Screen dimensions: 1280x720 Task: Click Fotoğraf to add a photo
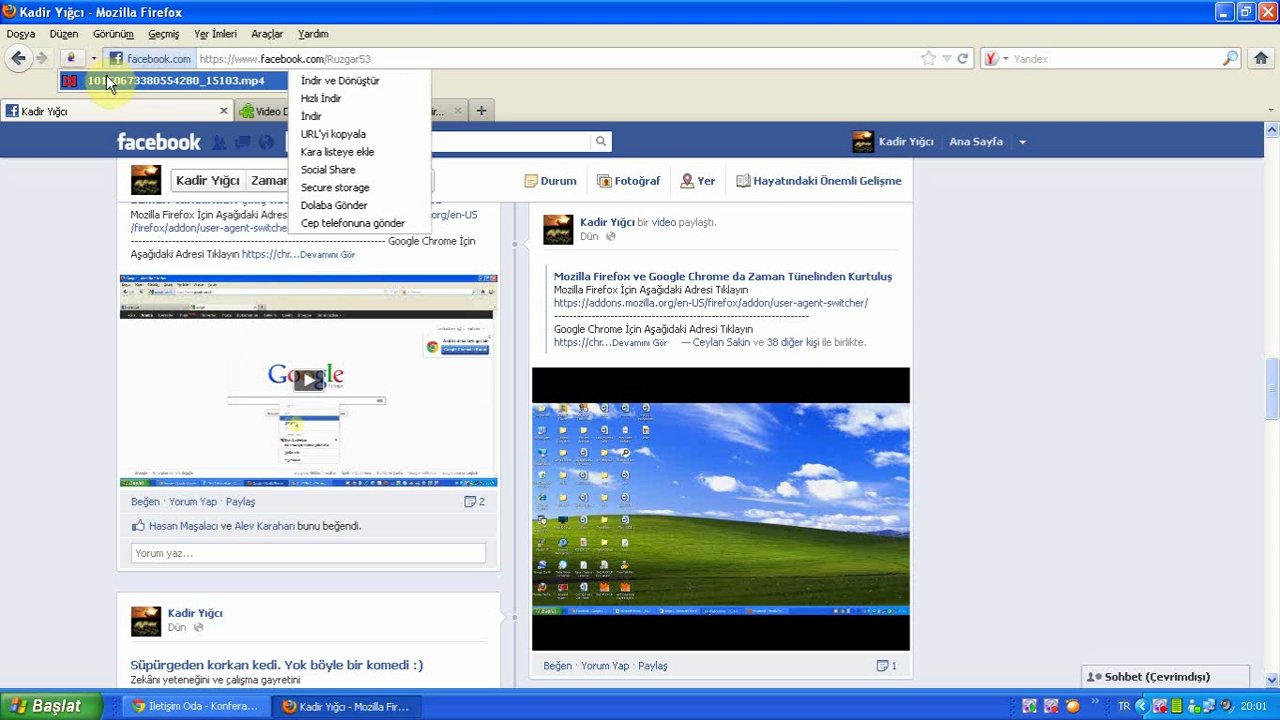[x=628, y=181]
